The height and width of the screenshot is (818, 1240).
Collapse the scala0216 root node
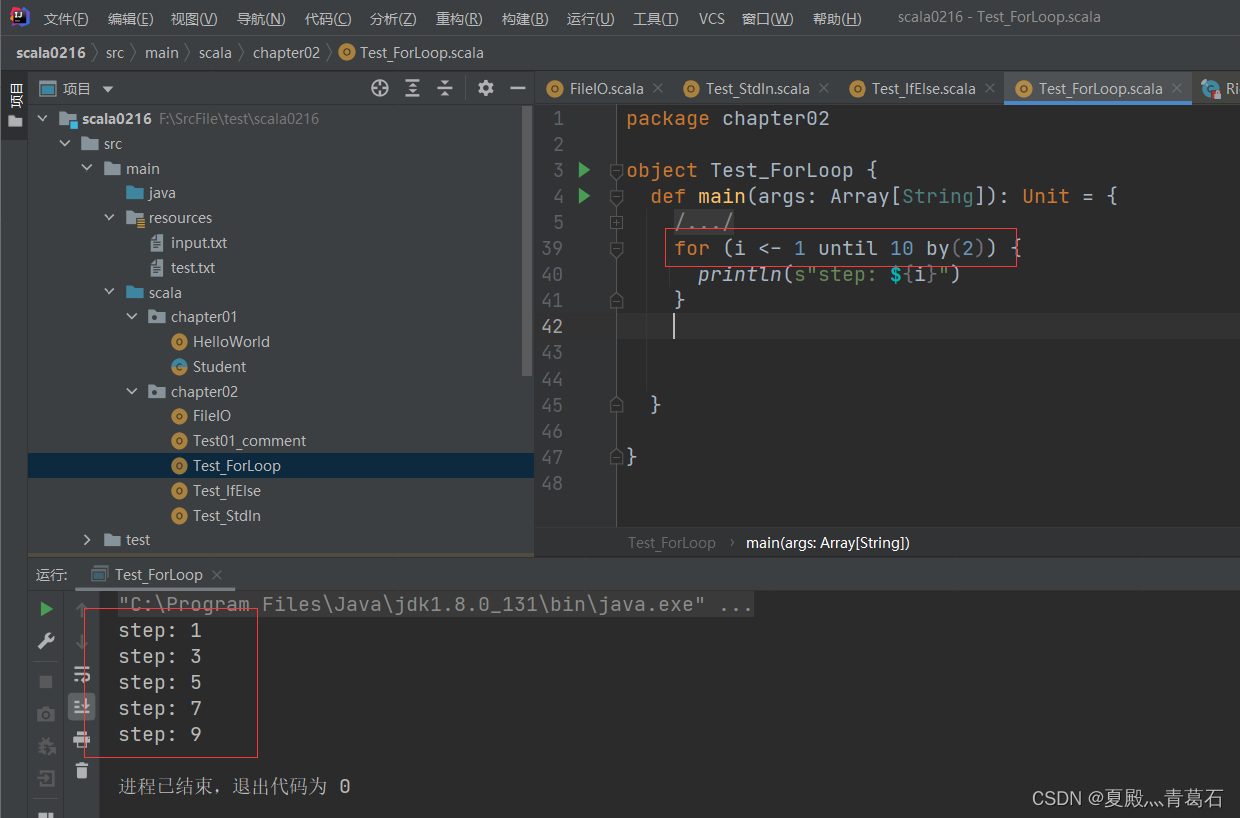coord(43,119)
